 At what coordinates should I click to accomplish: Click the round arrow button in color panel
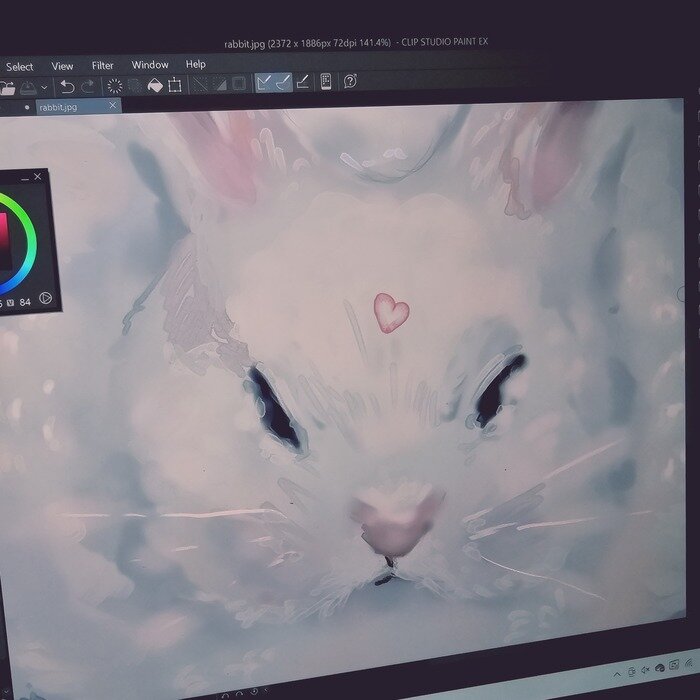pyautogui.click(x=45, y=298)
